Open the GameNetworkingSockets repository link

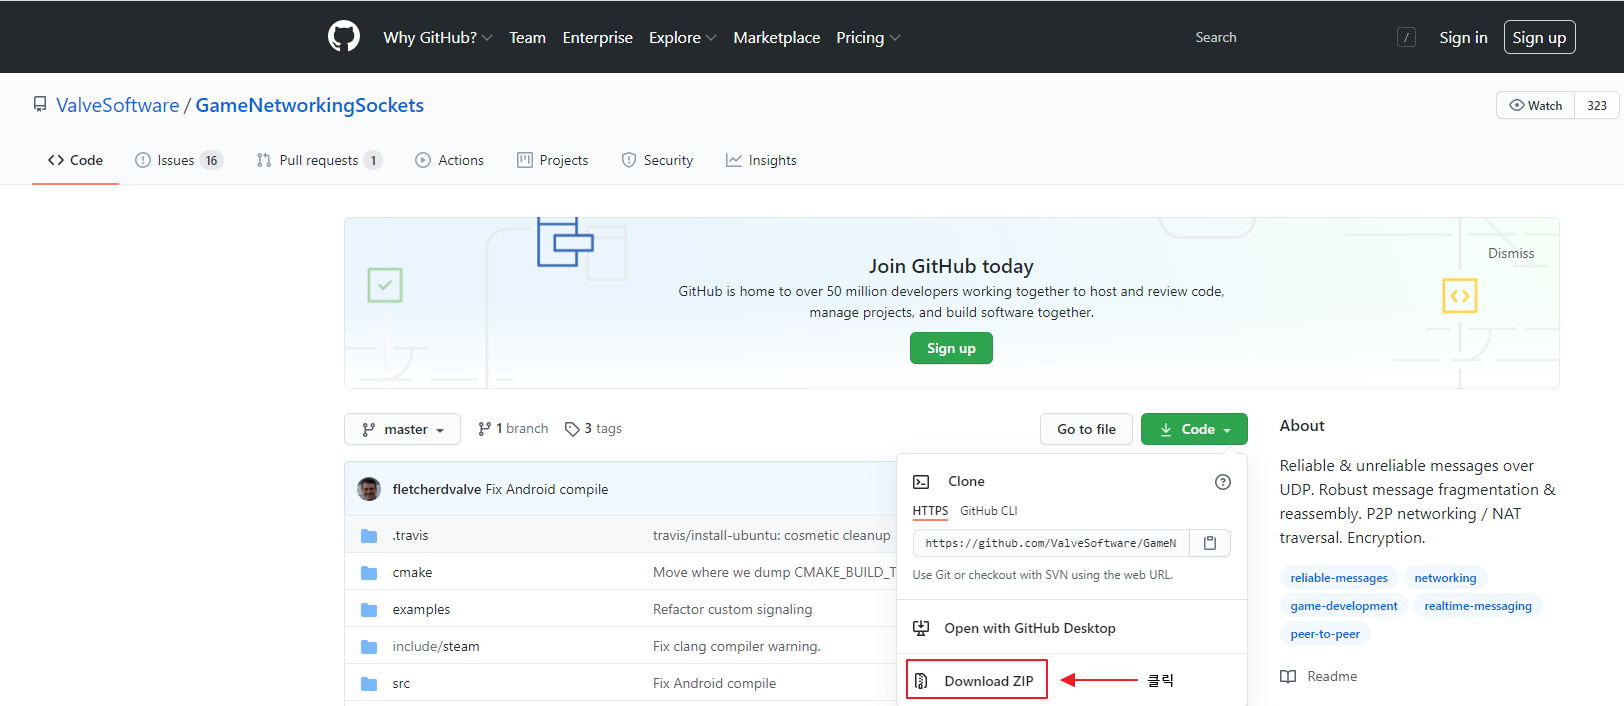coord(309,105)
